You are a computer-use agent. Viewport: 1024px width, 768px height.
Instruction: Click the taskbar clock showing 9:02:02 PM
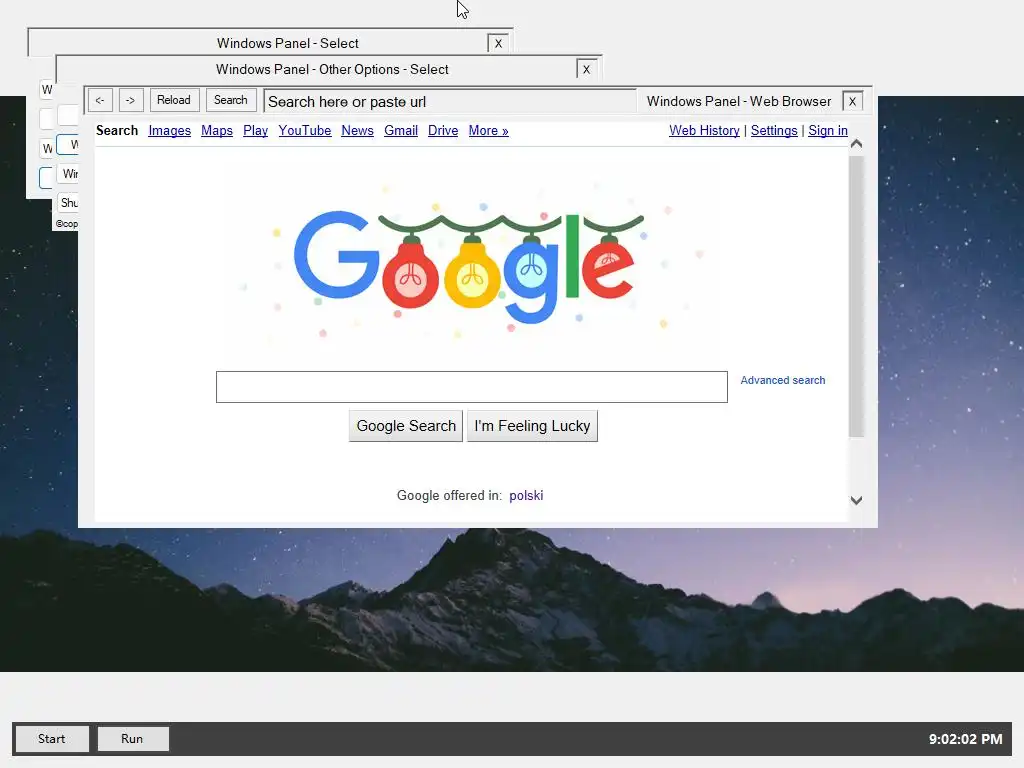(965, 739)
